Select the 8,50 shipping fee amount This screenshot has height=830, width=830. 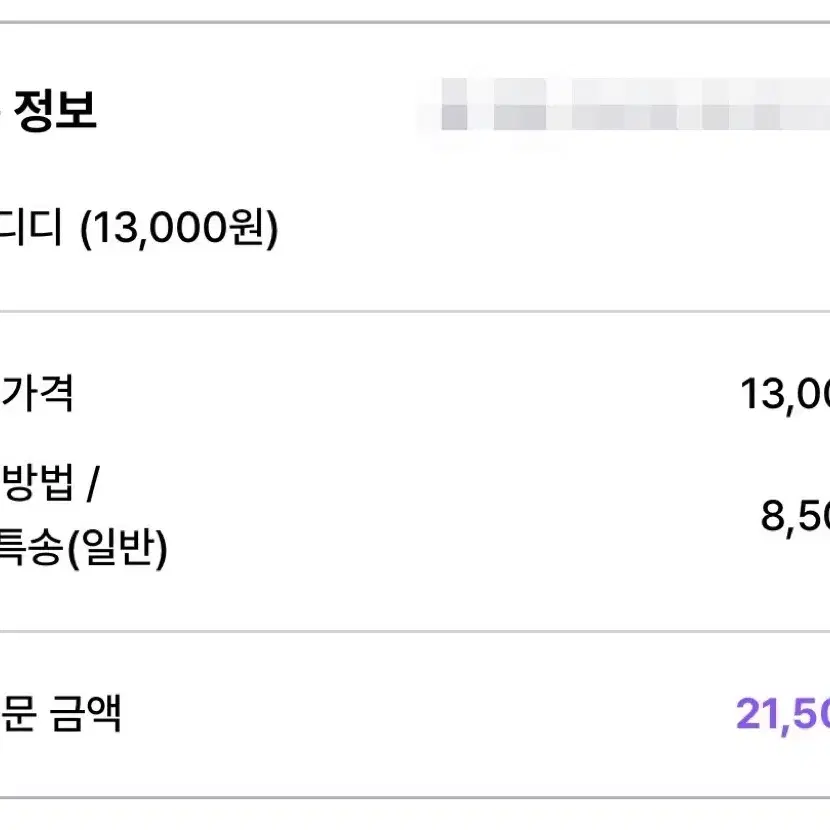(795, 516)
